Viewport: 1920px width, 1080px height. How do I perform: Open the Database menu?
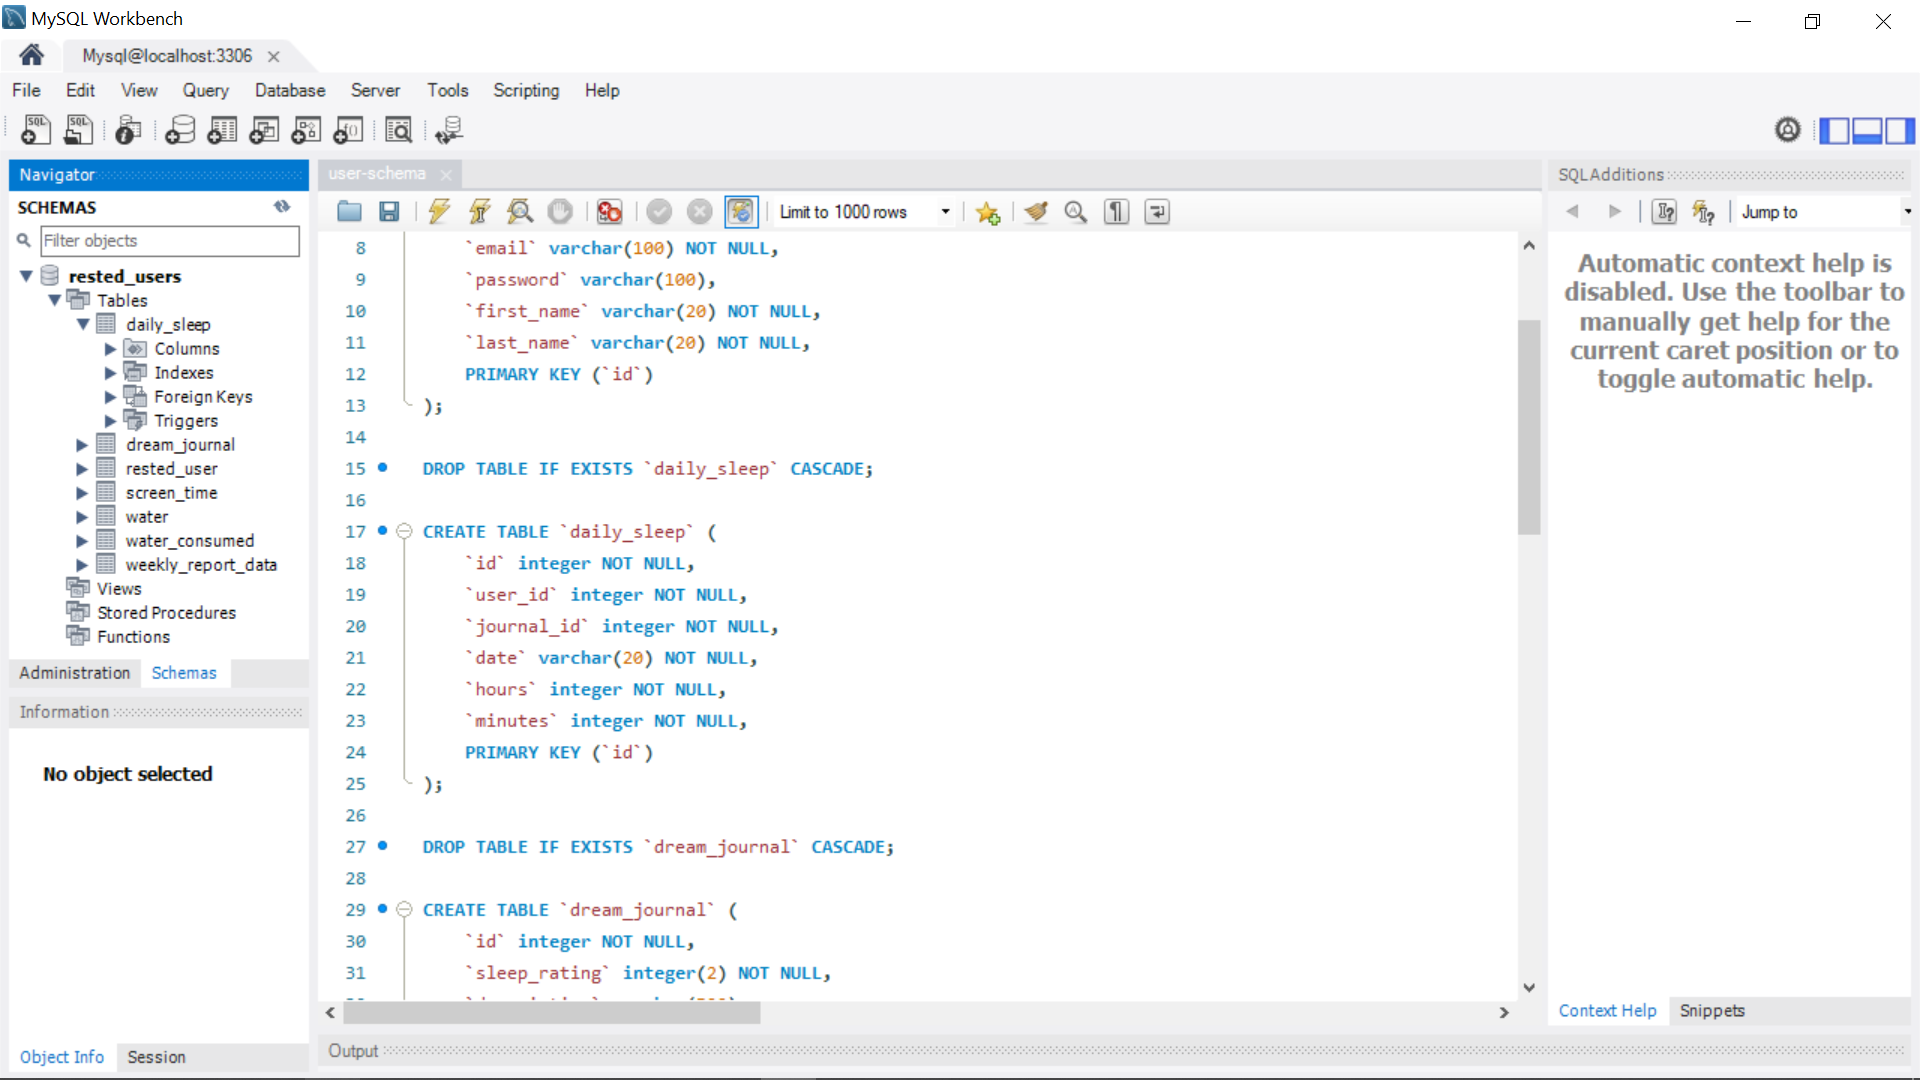[290, 90]
